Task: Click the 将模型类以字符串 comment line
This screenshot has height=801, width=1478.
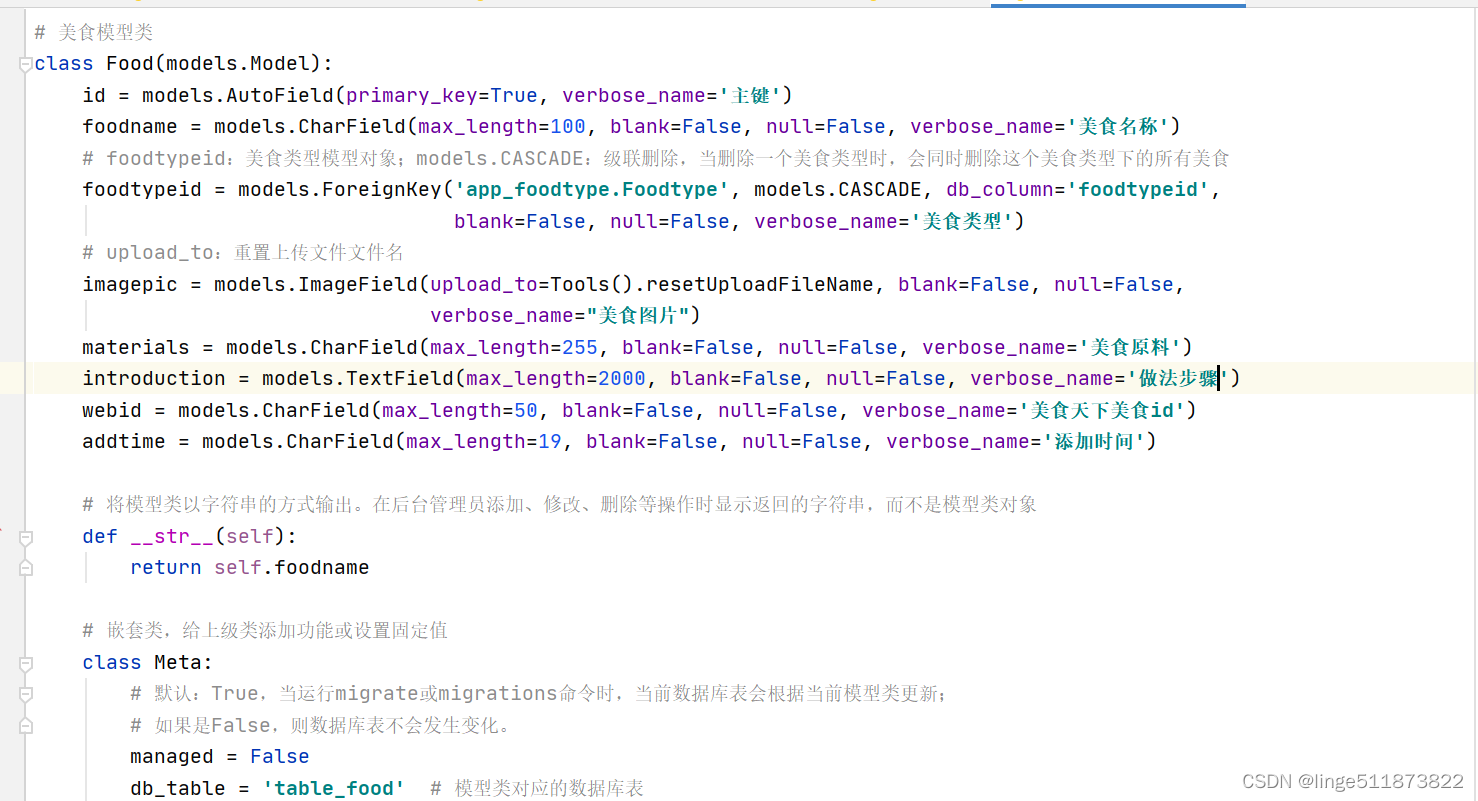Action: [x=559, y=505]
